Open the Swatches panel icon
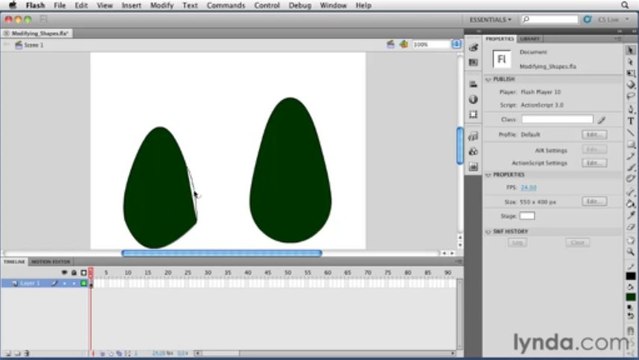Screen dimensions: 639x360 coord(473,62)
